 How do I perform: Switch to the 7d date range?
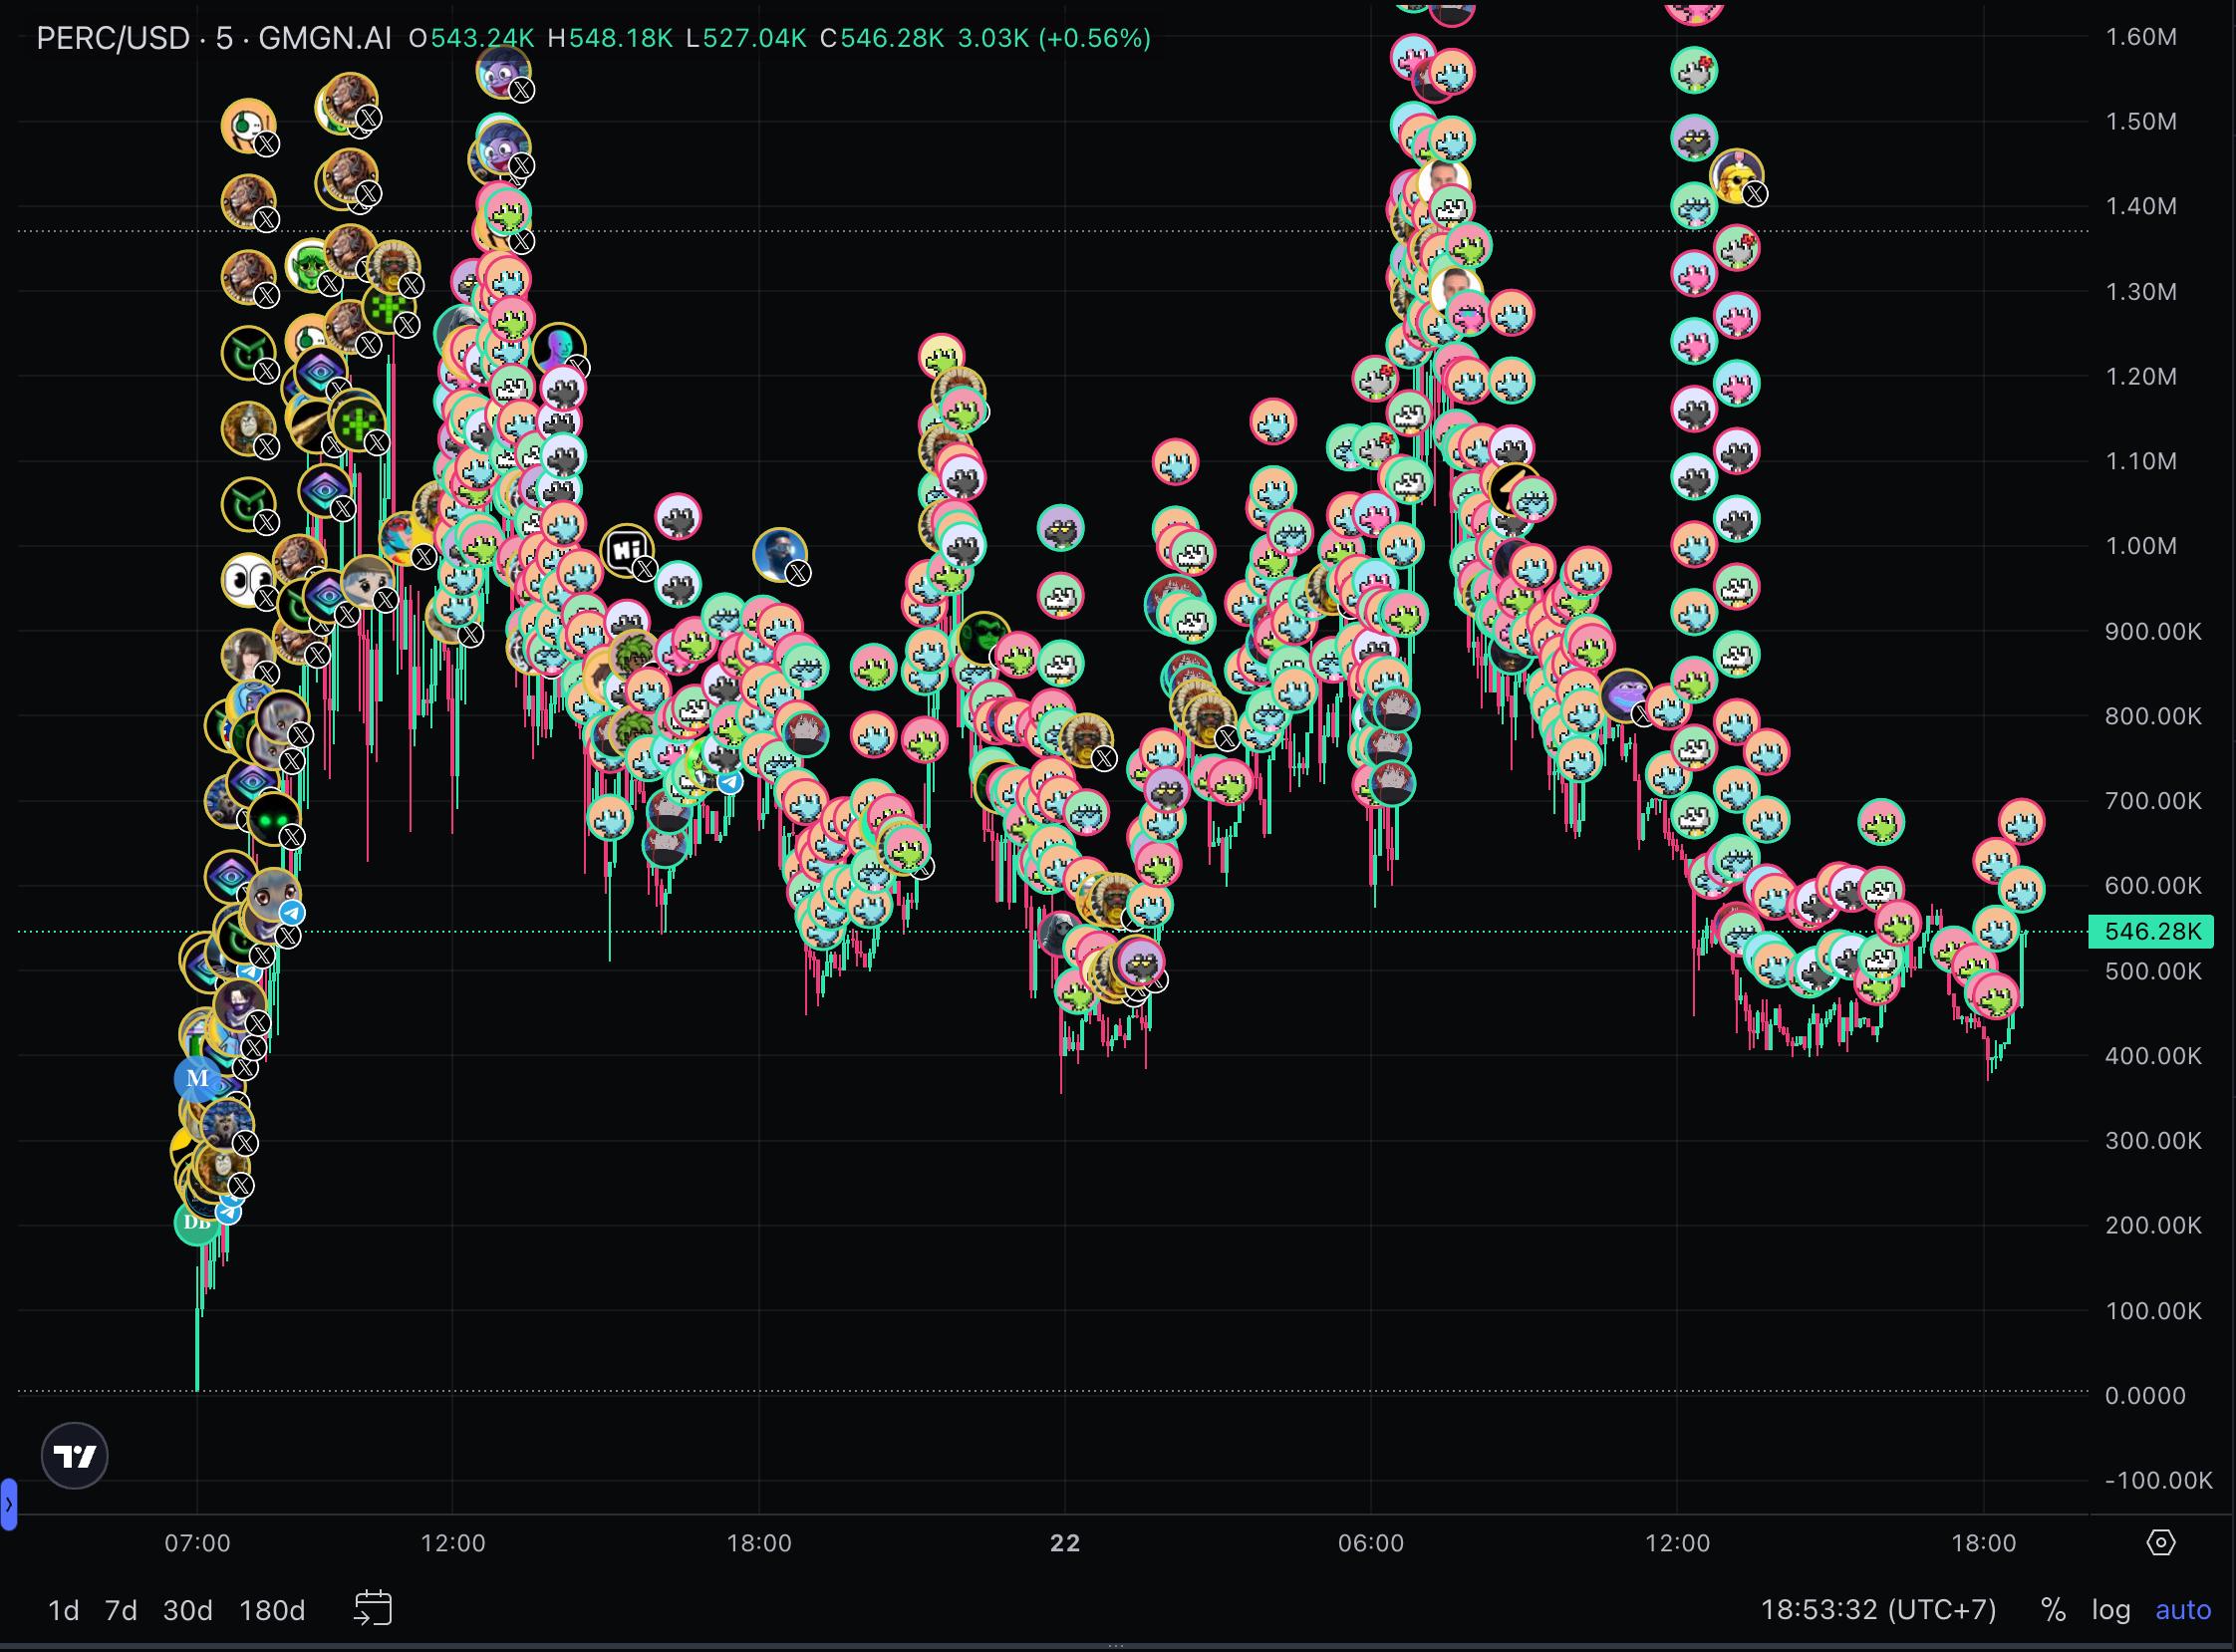click(x=121, y=1610)
